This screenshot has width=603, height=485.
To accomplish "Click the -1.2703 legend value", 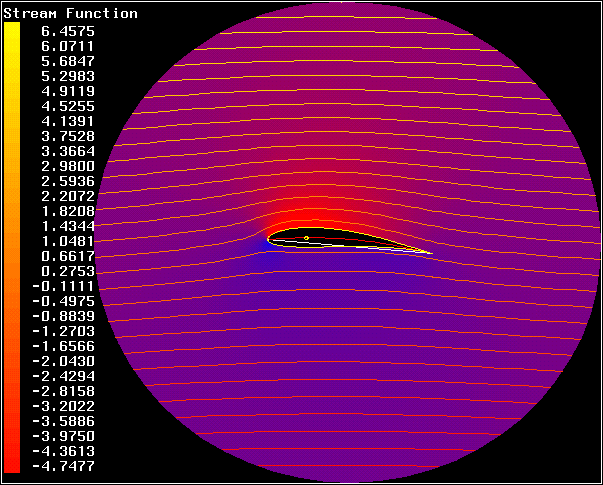I will tap(63, 331).
